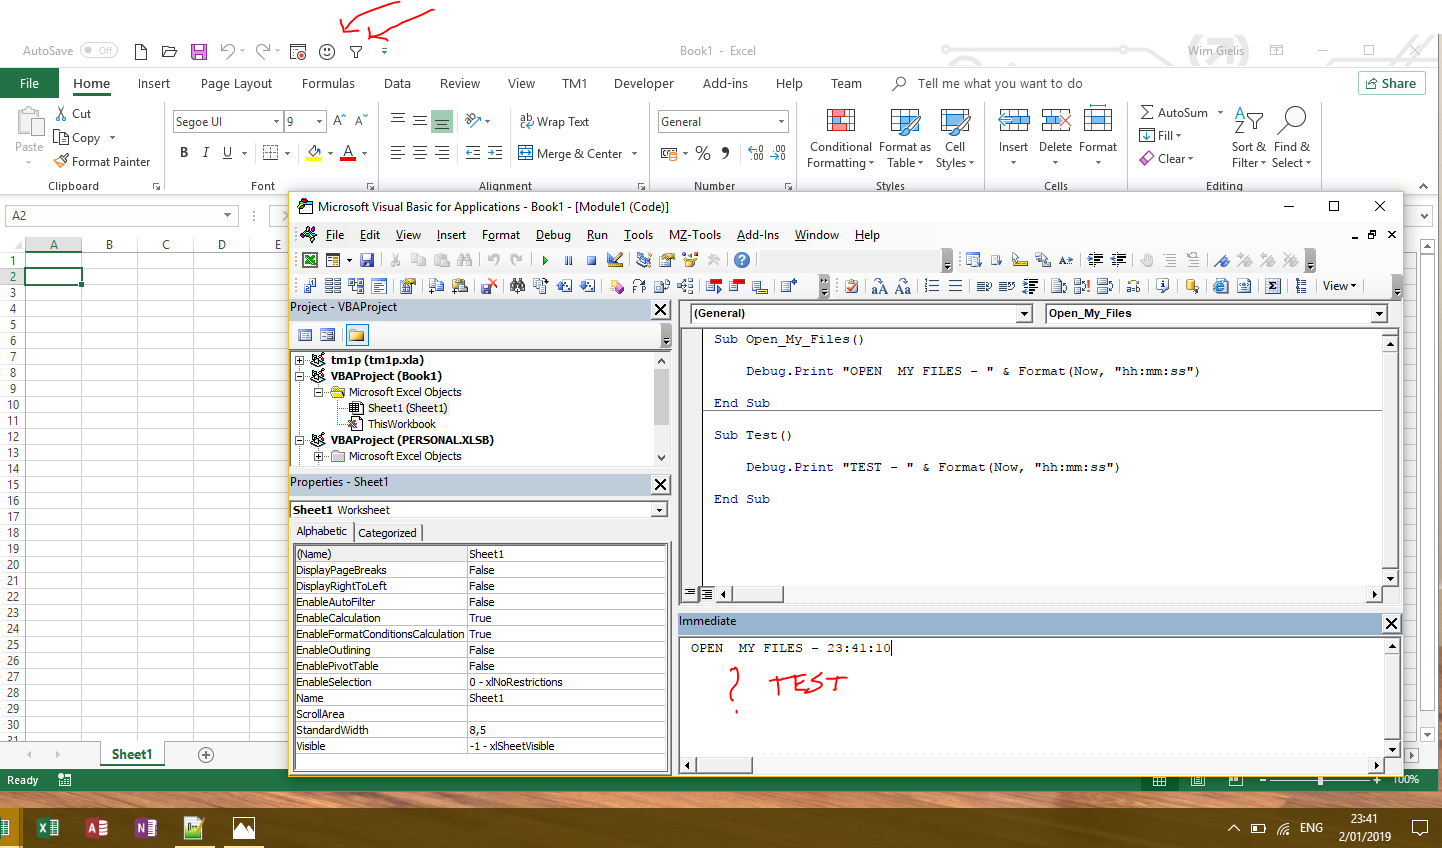Click View Object icon in Project panel
Image resolution: width=1442 pixels, height=848 pixels.
point(327,335)
